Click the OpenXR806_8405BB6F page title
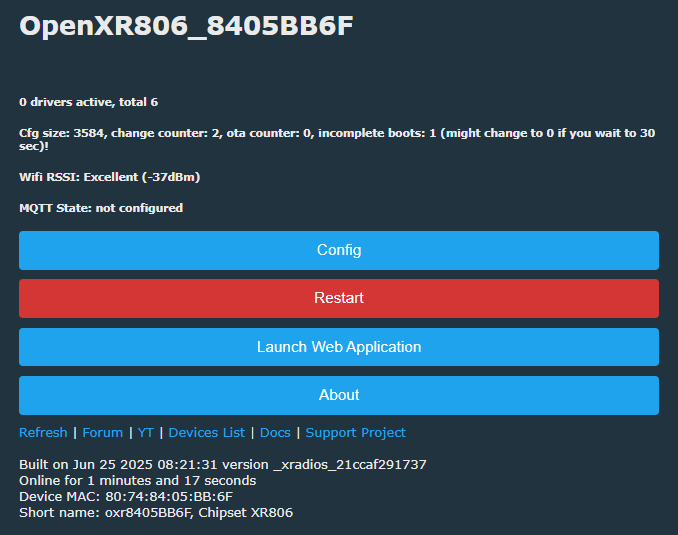Image resolution: width=678 pixels, height=535 pixels. tap(186, 26)
